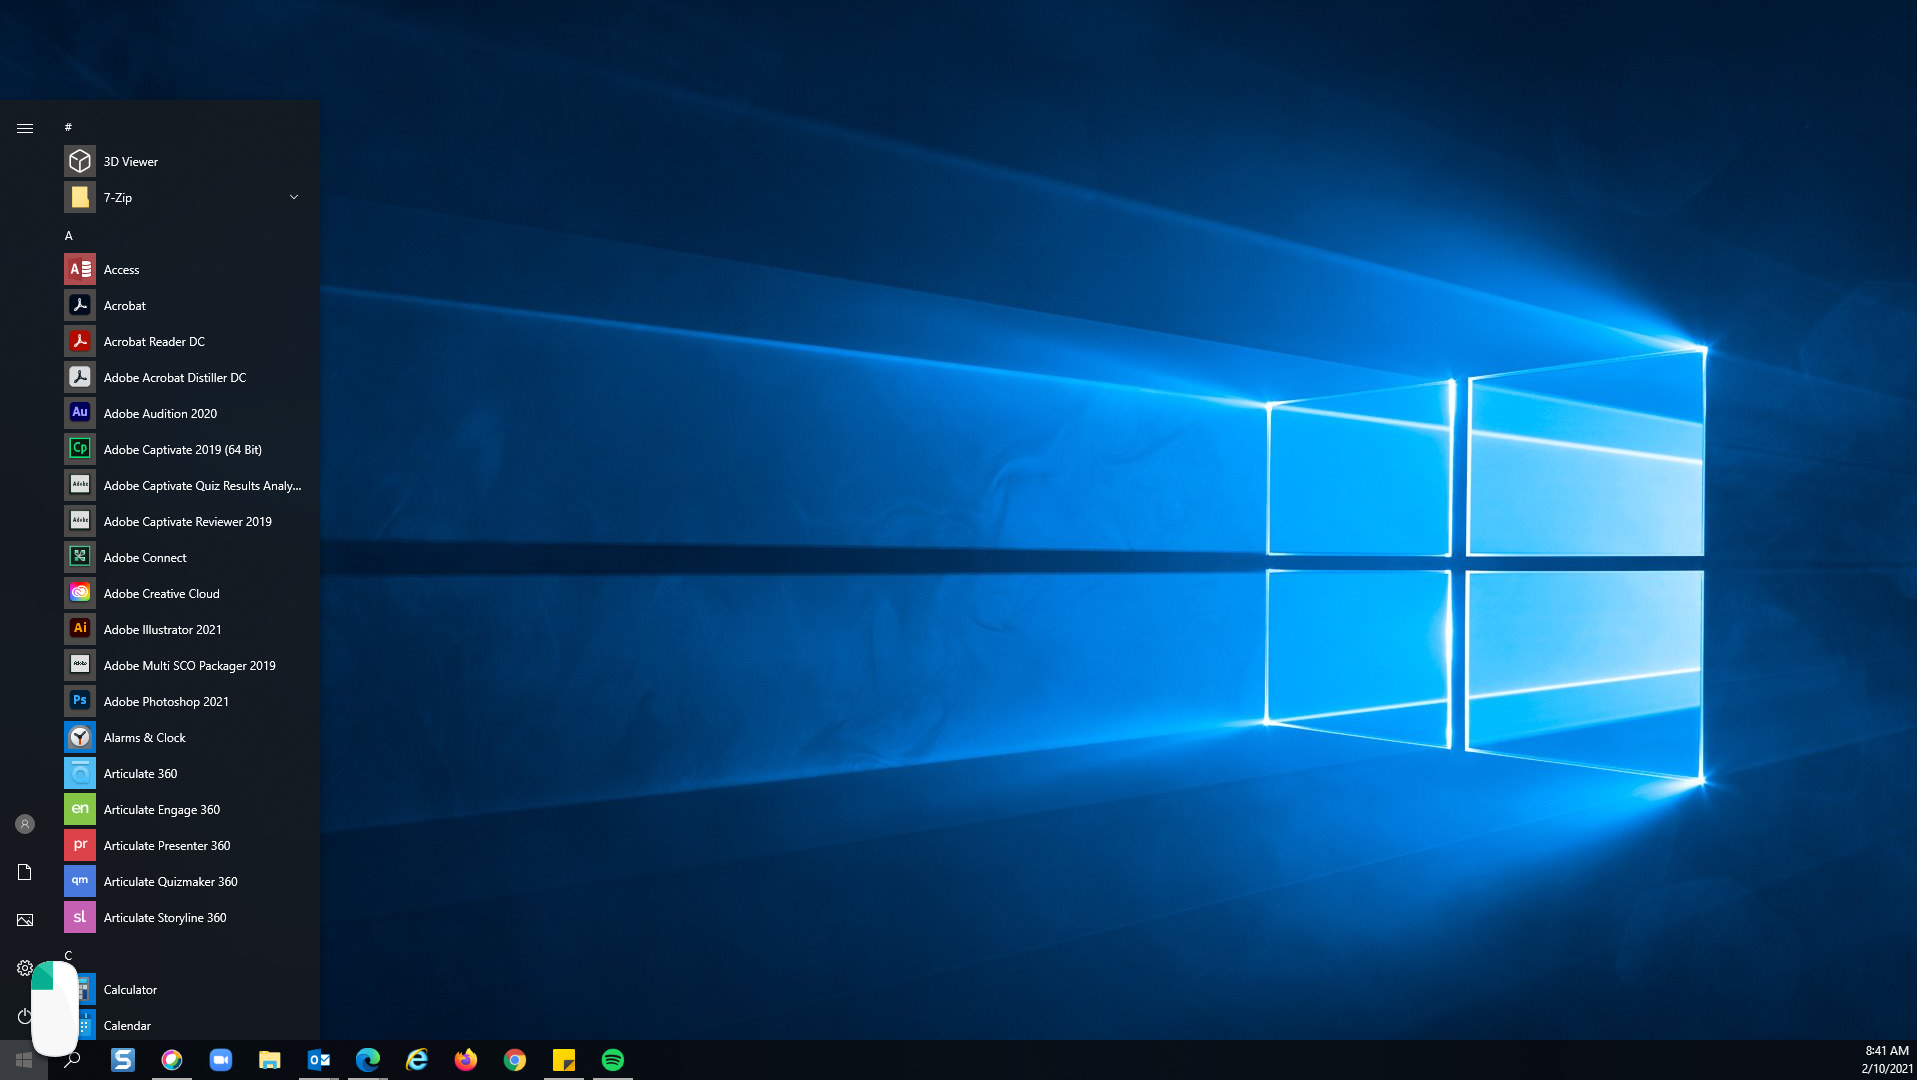Image resolution: width=1917 pixels, height=1080 pixels.
Task: Open Sticky Notes from the taskbar
Action: (x=565, y=1061)
